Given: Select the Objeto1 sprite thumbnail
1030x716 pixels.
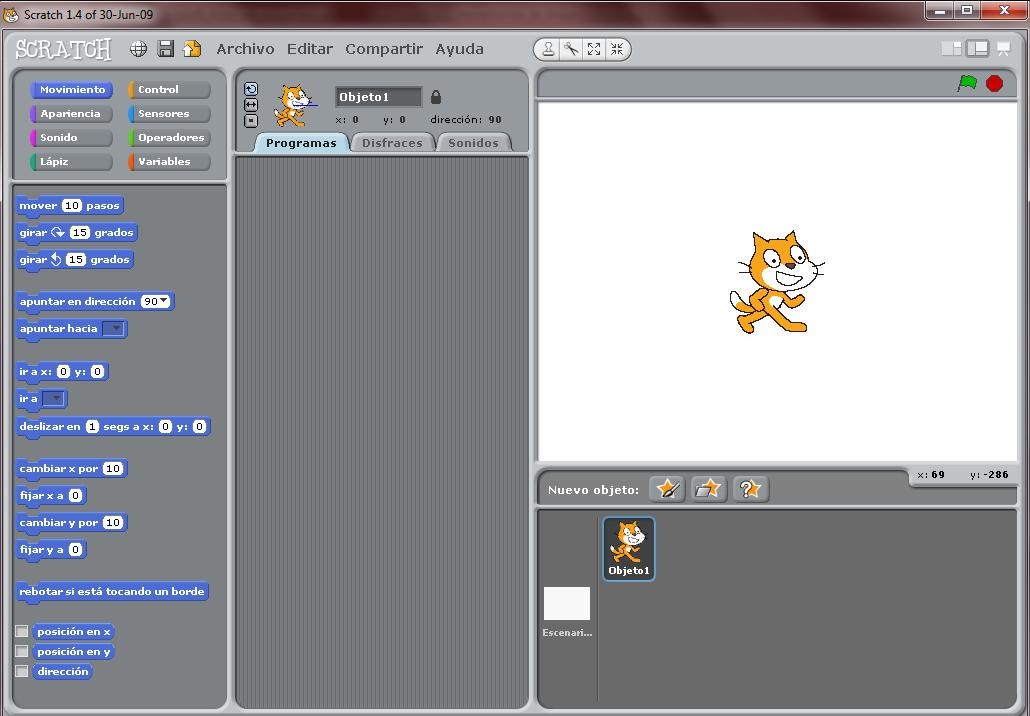Looking at the screenshot, I should [629, 548].
